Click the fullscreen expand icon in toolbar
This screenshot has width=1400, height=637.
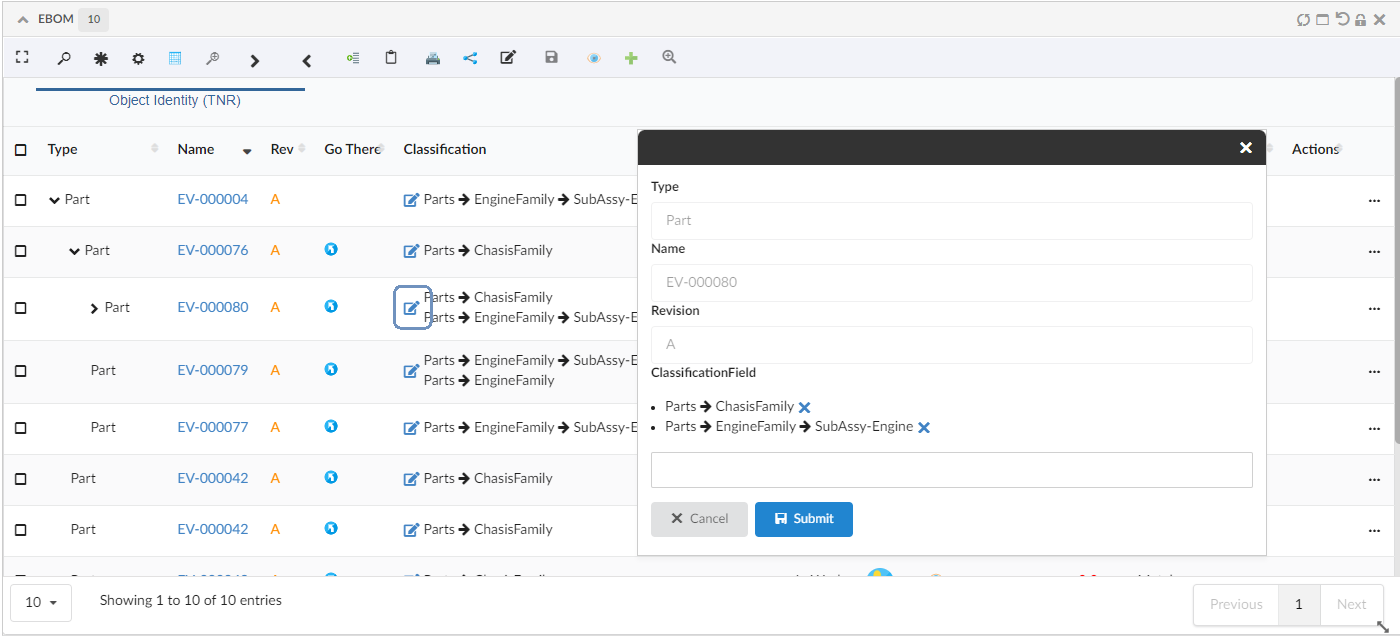click(21, 58)
